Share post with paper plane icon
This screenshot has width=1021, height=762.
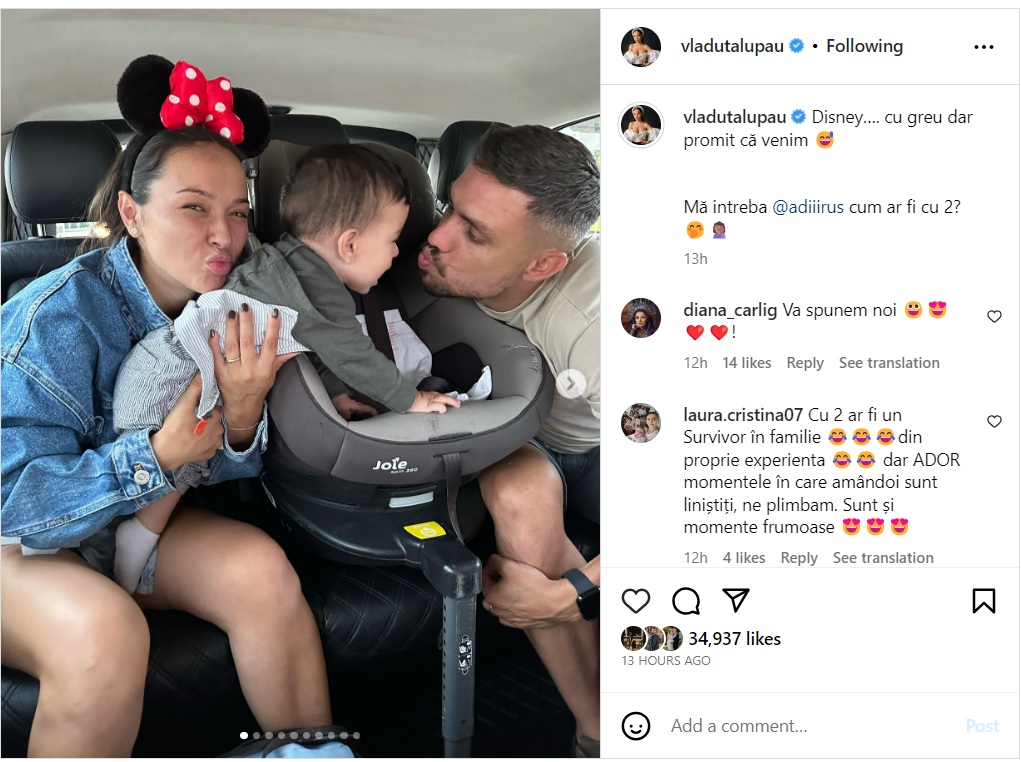(736, 600)
